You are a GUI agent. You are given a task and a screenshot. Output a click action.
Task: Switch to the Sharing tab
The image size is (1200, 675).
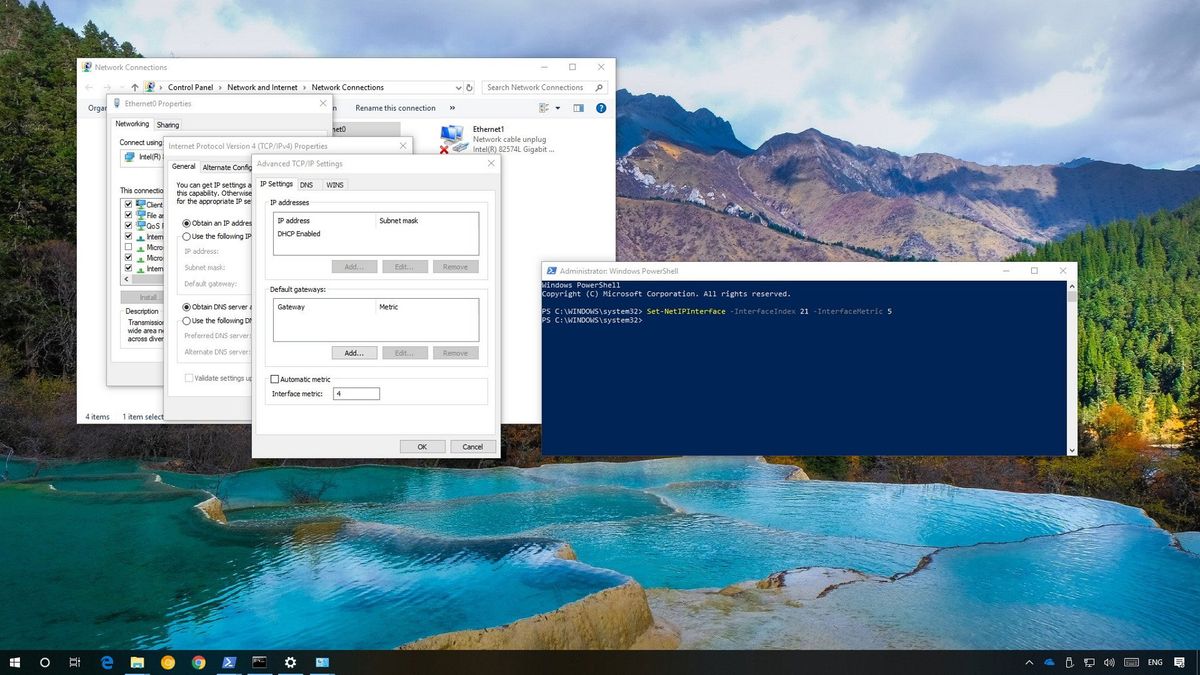tap(167, 124)
